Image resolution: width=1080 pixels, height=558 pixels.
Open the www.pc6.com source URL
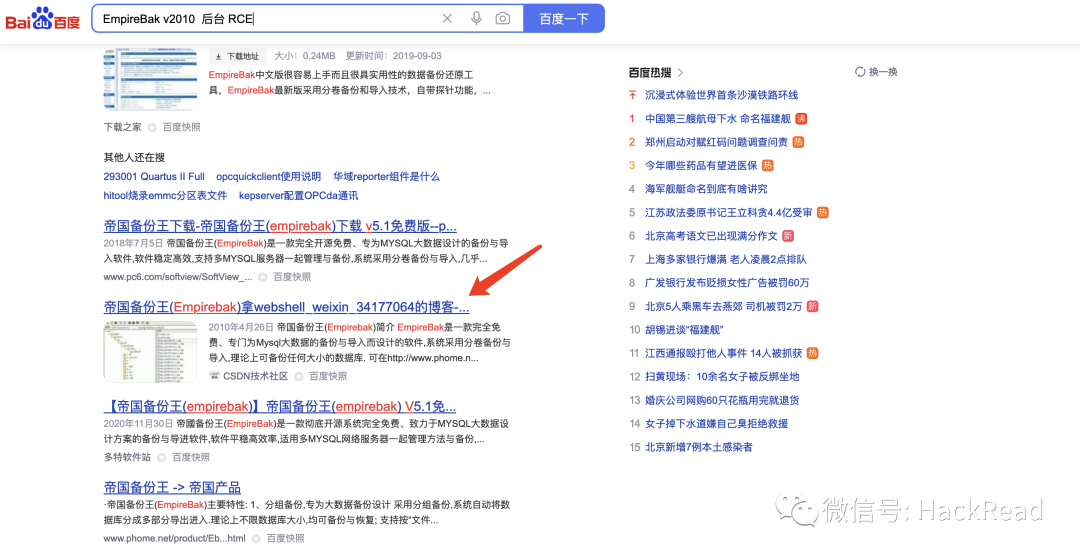178,277
